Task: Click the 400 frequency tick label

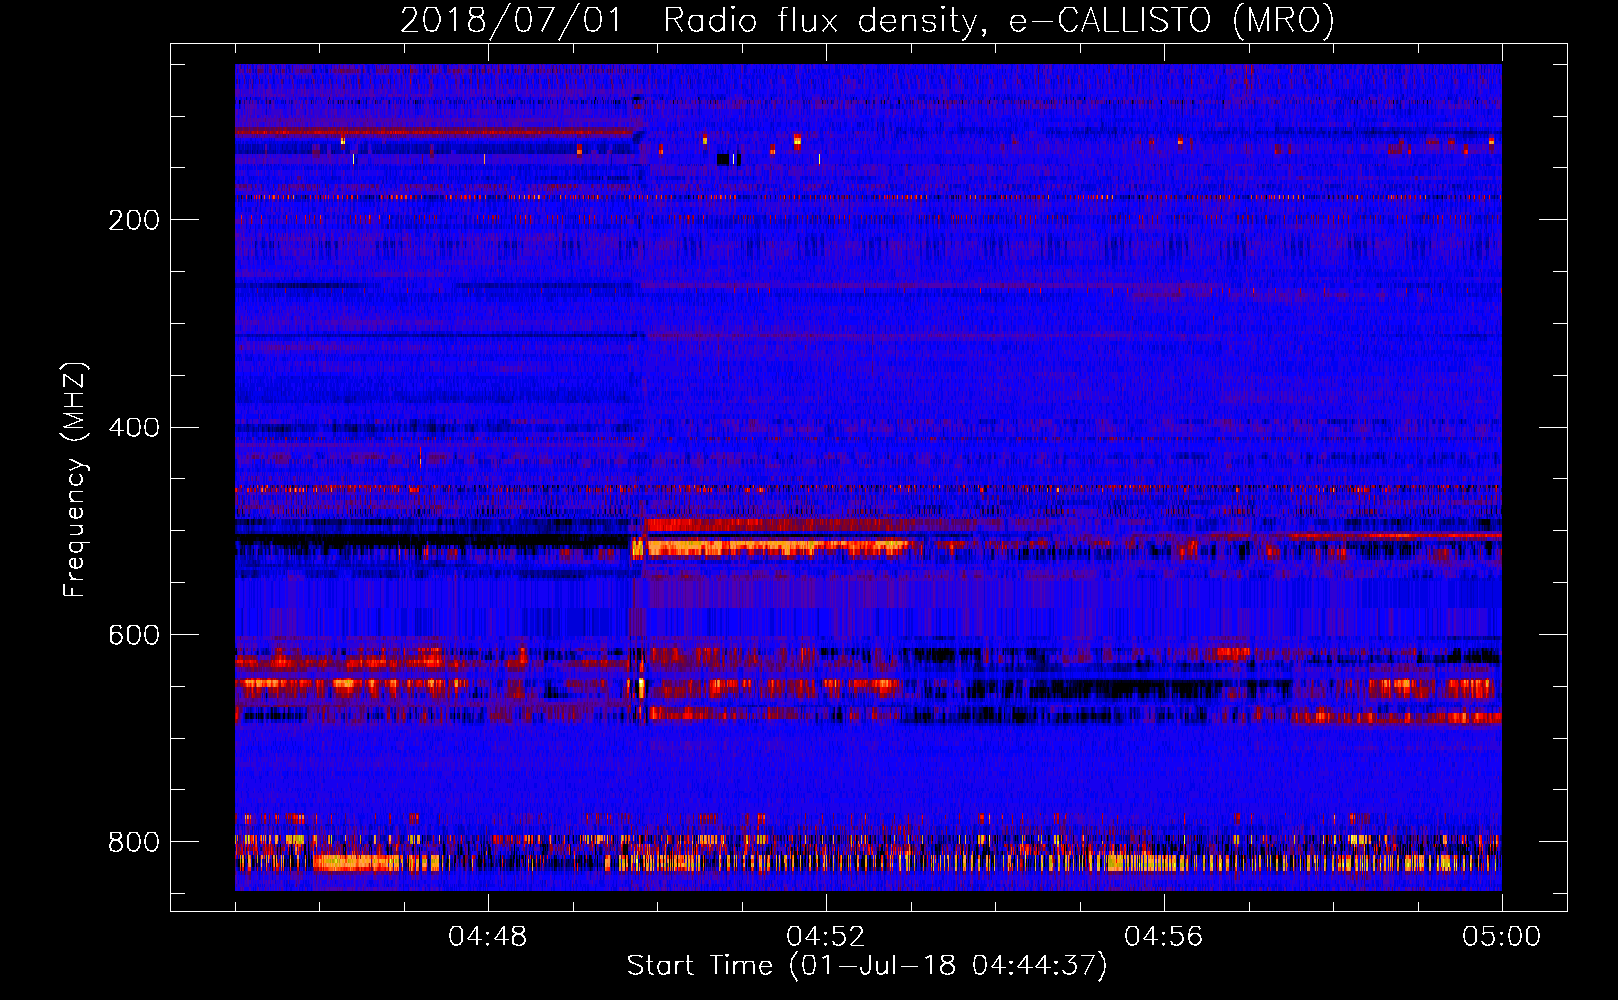Action: coord(134,428)
